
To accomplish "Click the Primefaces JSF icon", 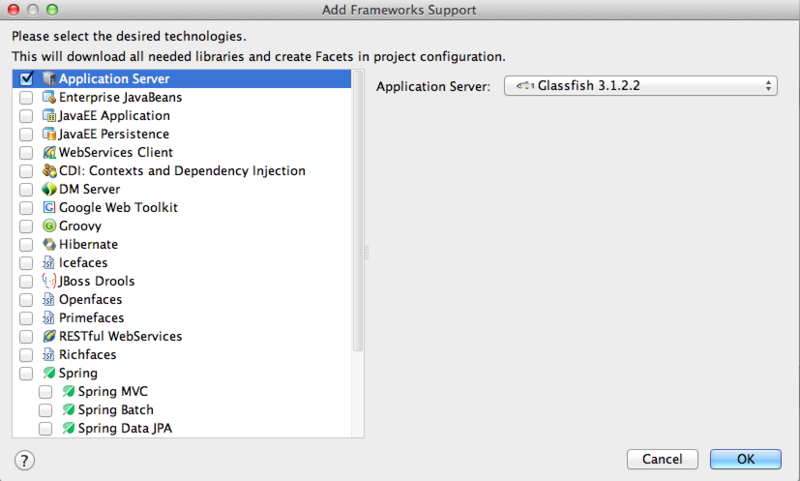I will point(49,317).
